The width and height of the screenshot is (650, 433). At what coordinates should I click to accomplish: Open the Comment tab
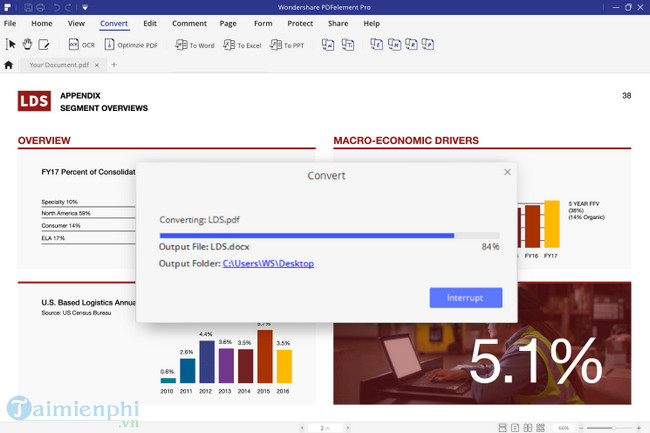189,24
